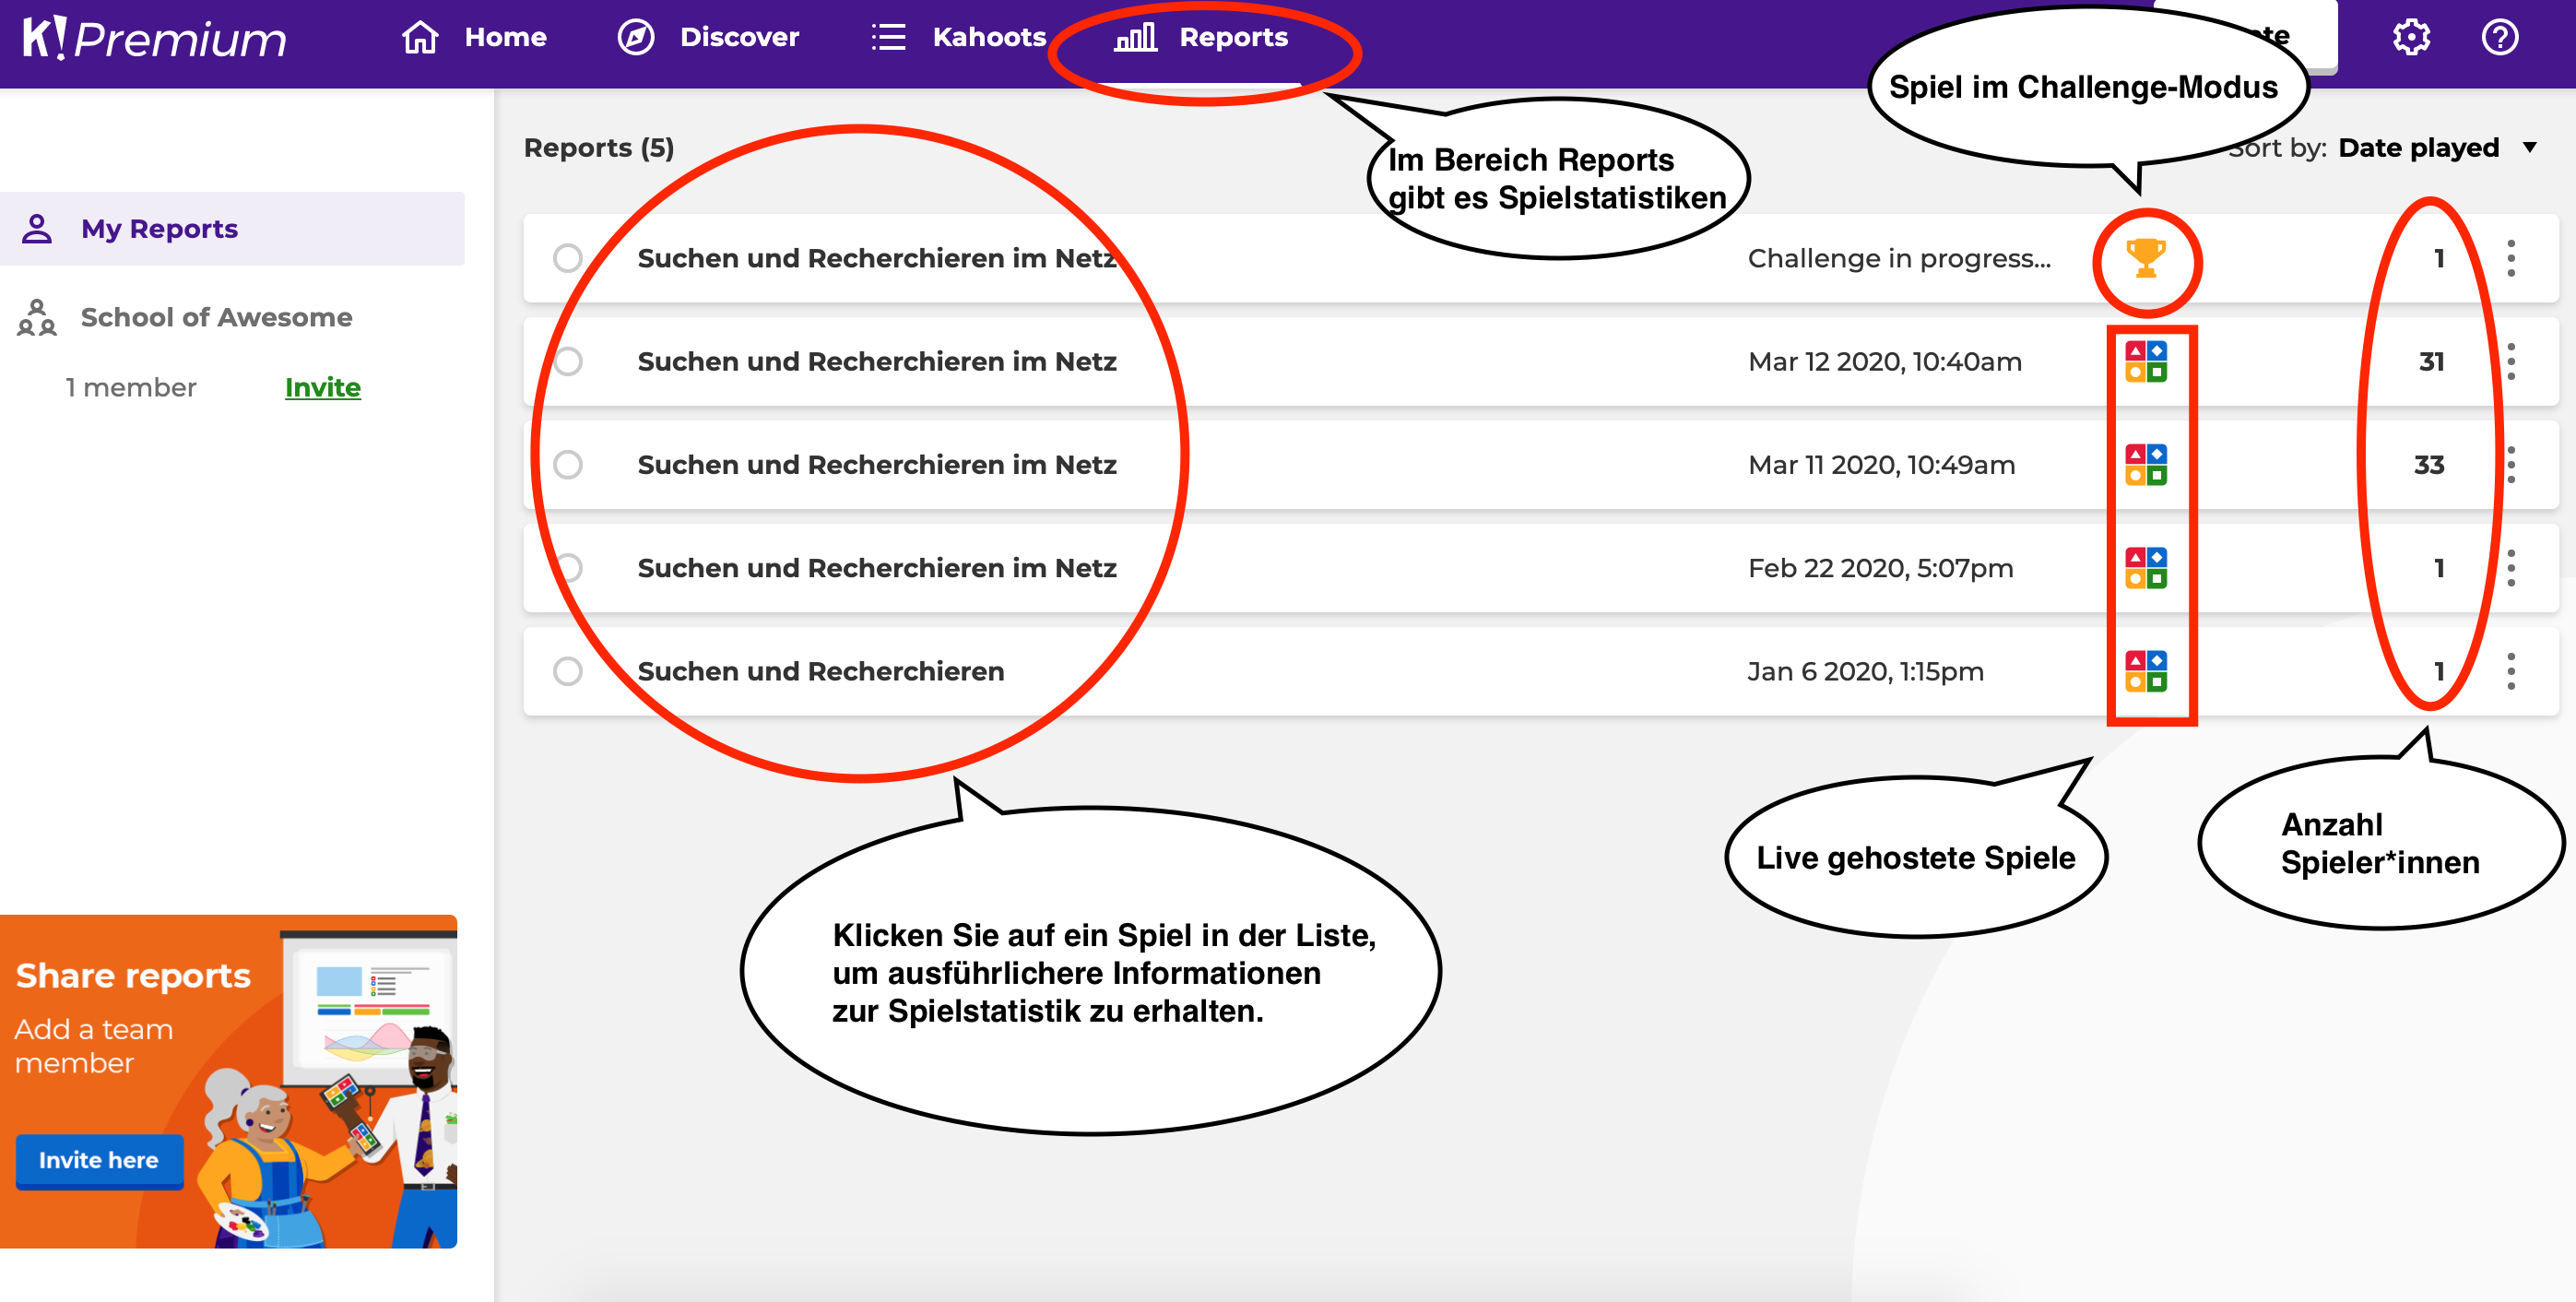The image size is (2576, 1302).
Task: Select radio button for Mar 11 2020 report
Action: tap(568, 465)
